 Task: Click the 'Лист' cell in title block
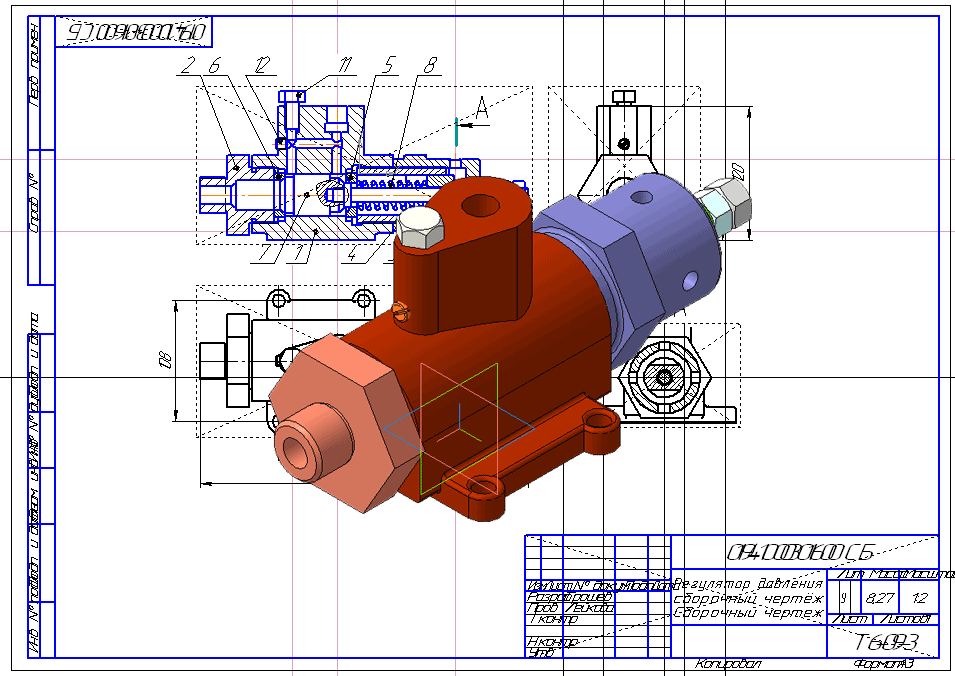click(850, 619)
